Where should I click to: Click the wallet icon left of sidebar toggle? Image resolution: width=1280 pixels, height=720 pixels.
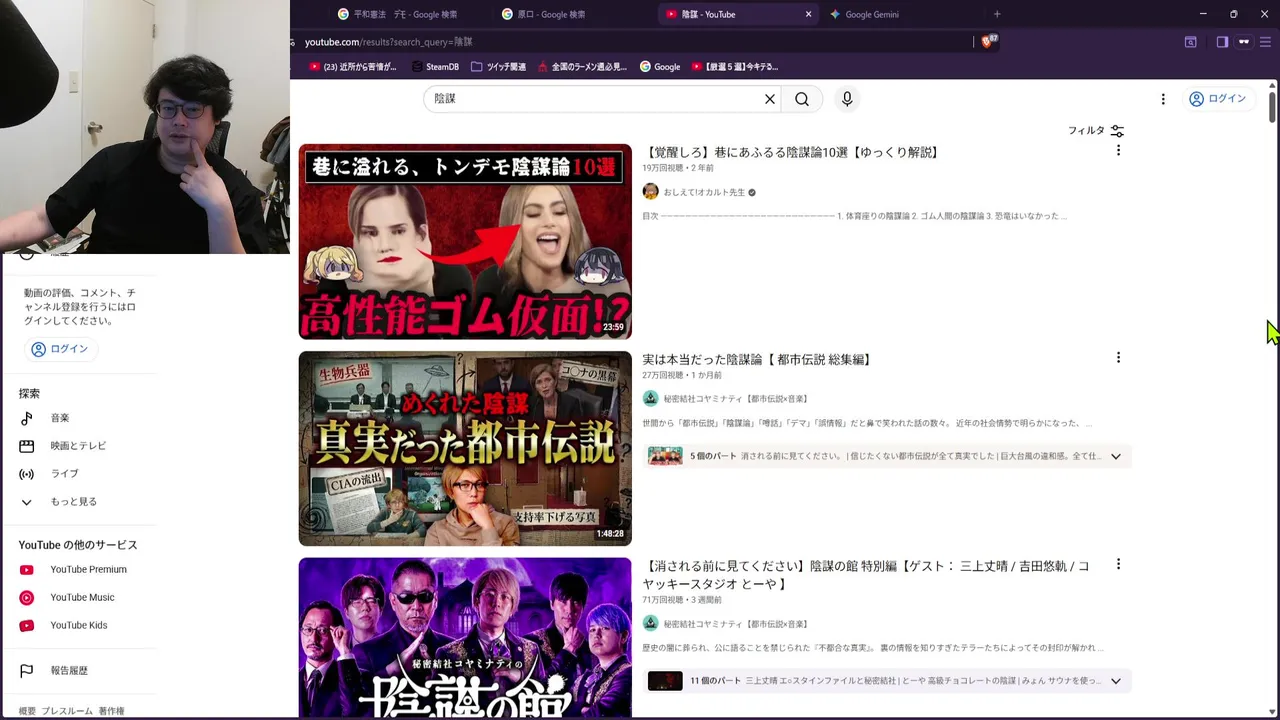point(1191,42)
